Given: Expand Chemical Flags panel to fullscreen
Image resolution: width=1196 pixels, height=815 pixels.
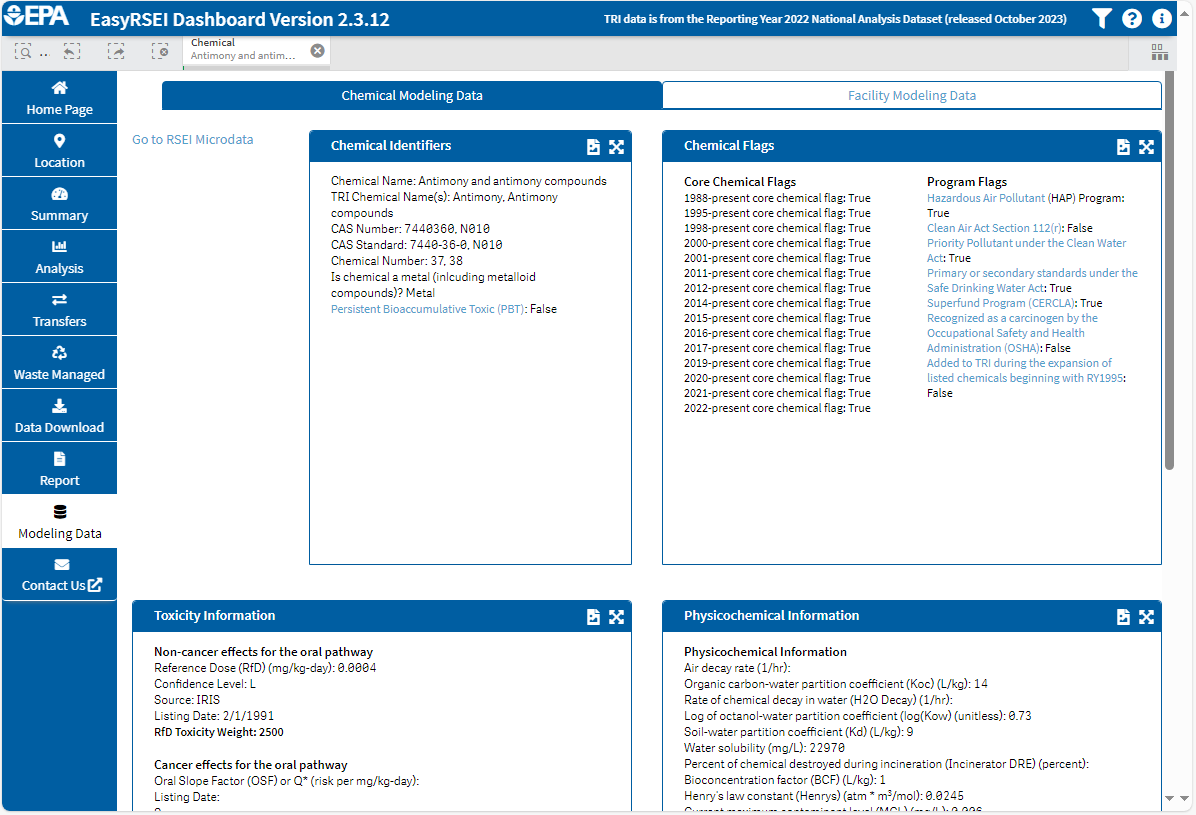Looking at the screenshot, I should [1146, 146].
